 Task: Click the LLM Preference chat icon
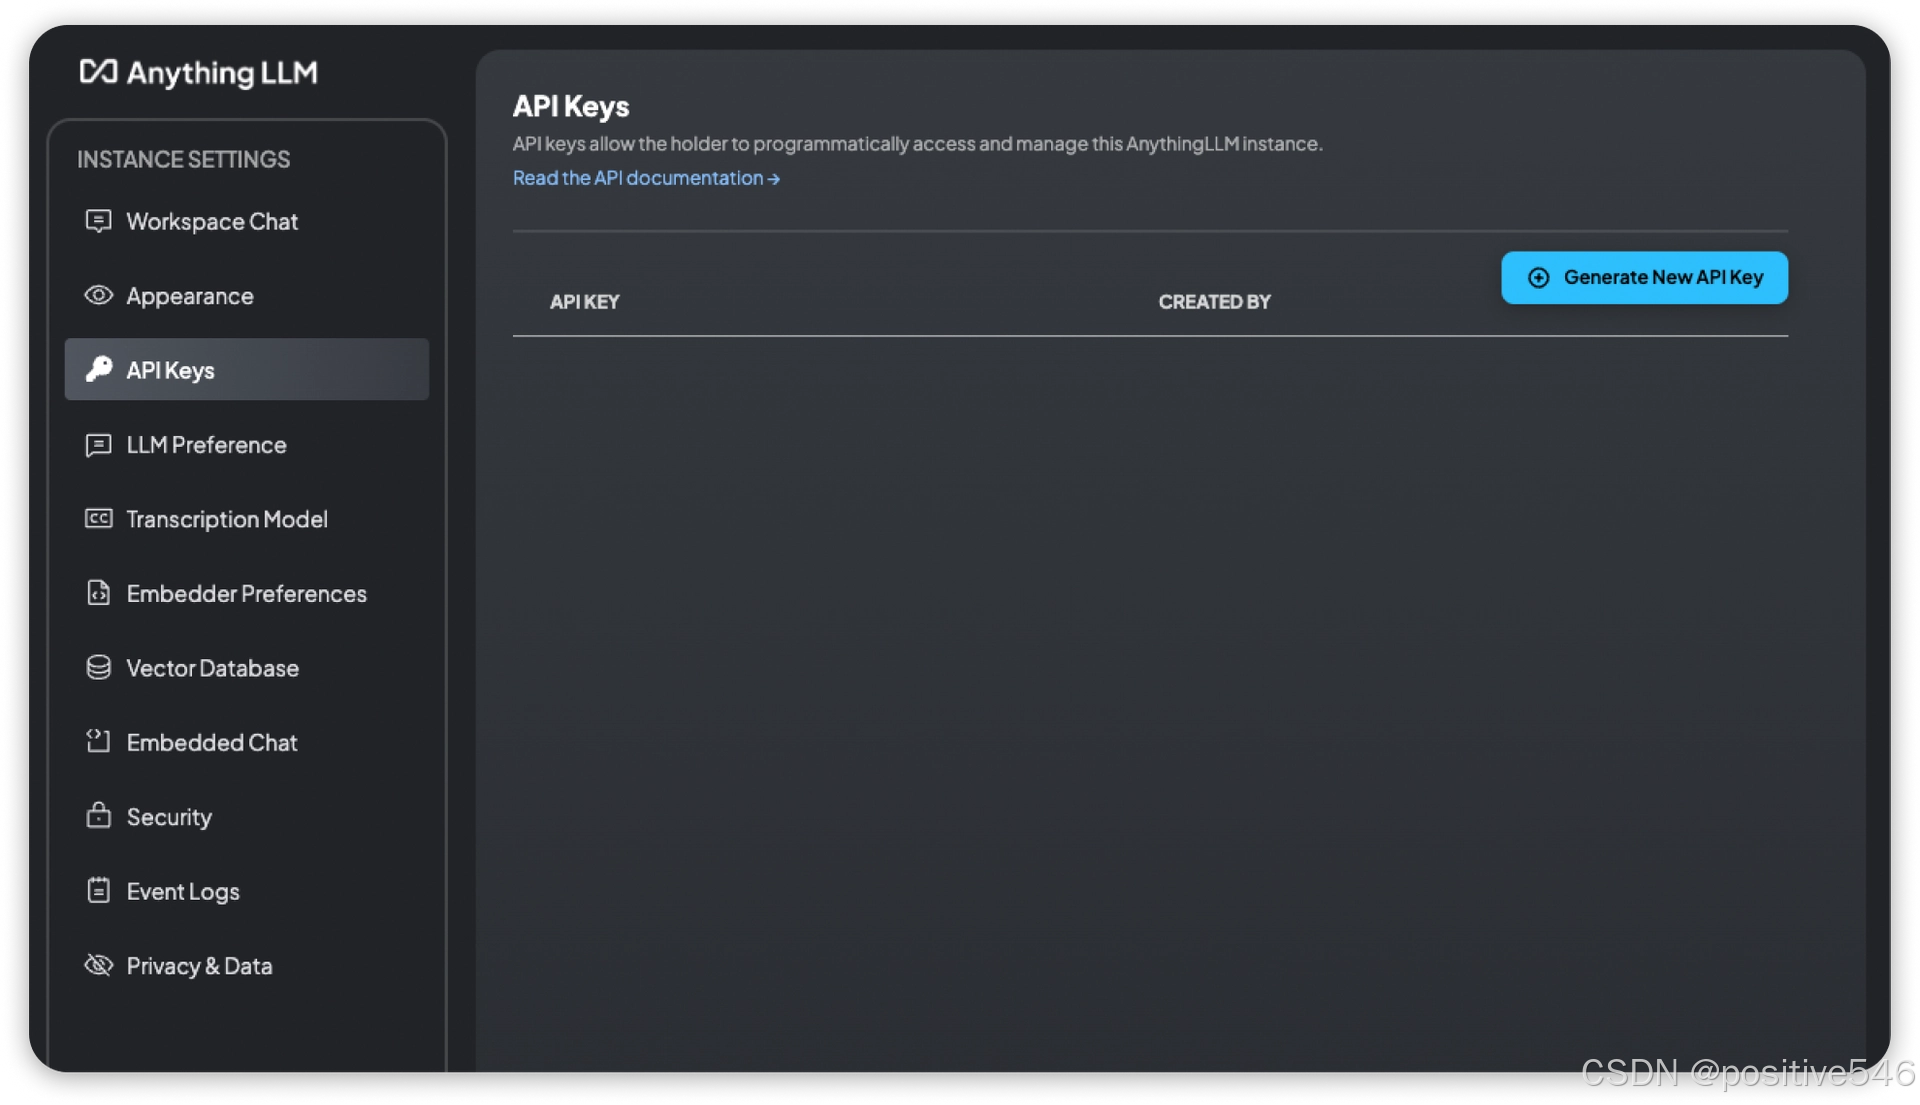click(x=98, y=444)
